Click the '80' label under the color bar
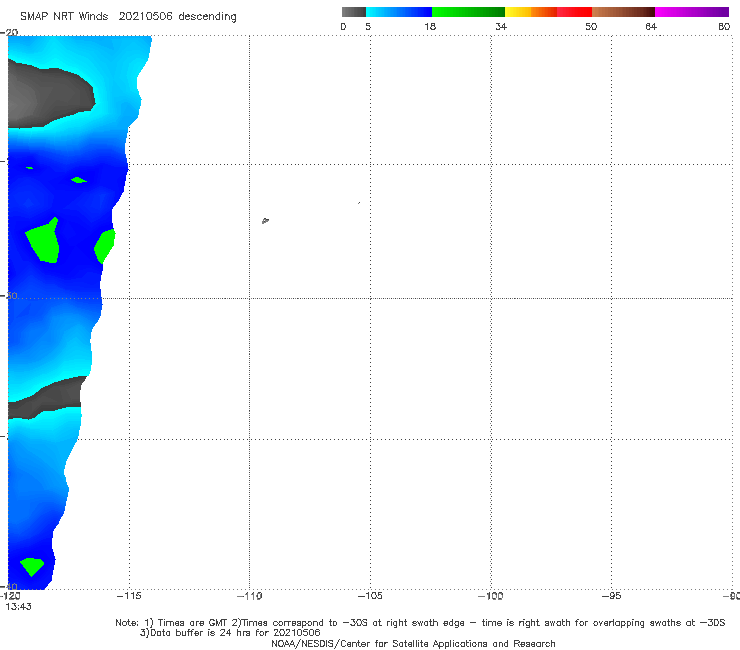 point(724,27)
